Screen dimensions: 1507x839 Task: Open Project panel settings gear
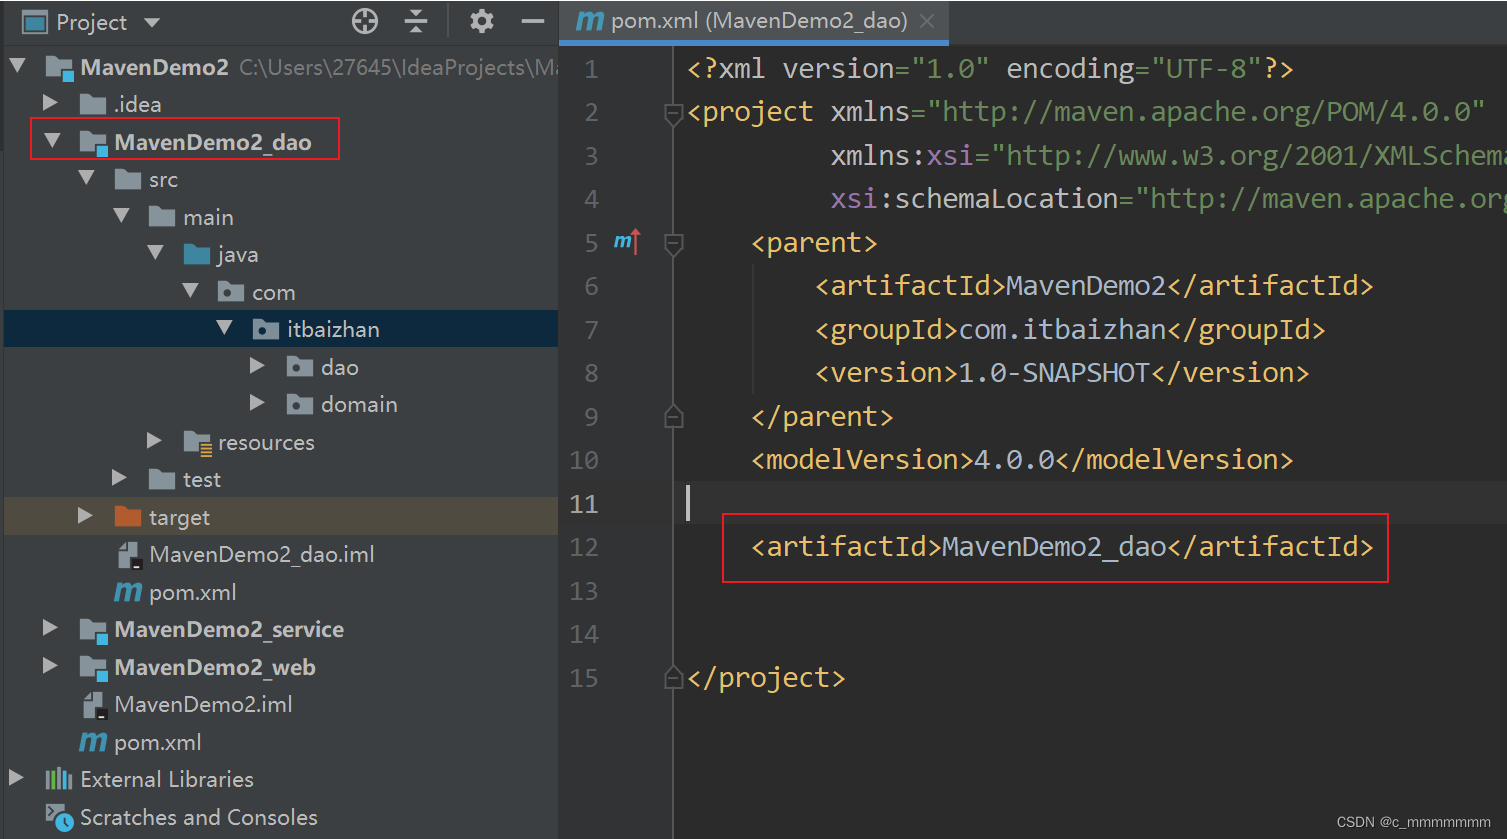pyautogui.click(x=482, y=21)
